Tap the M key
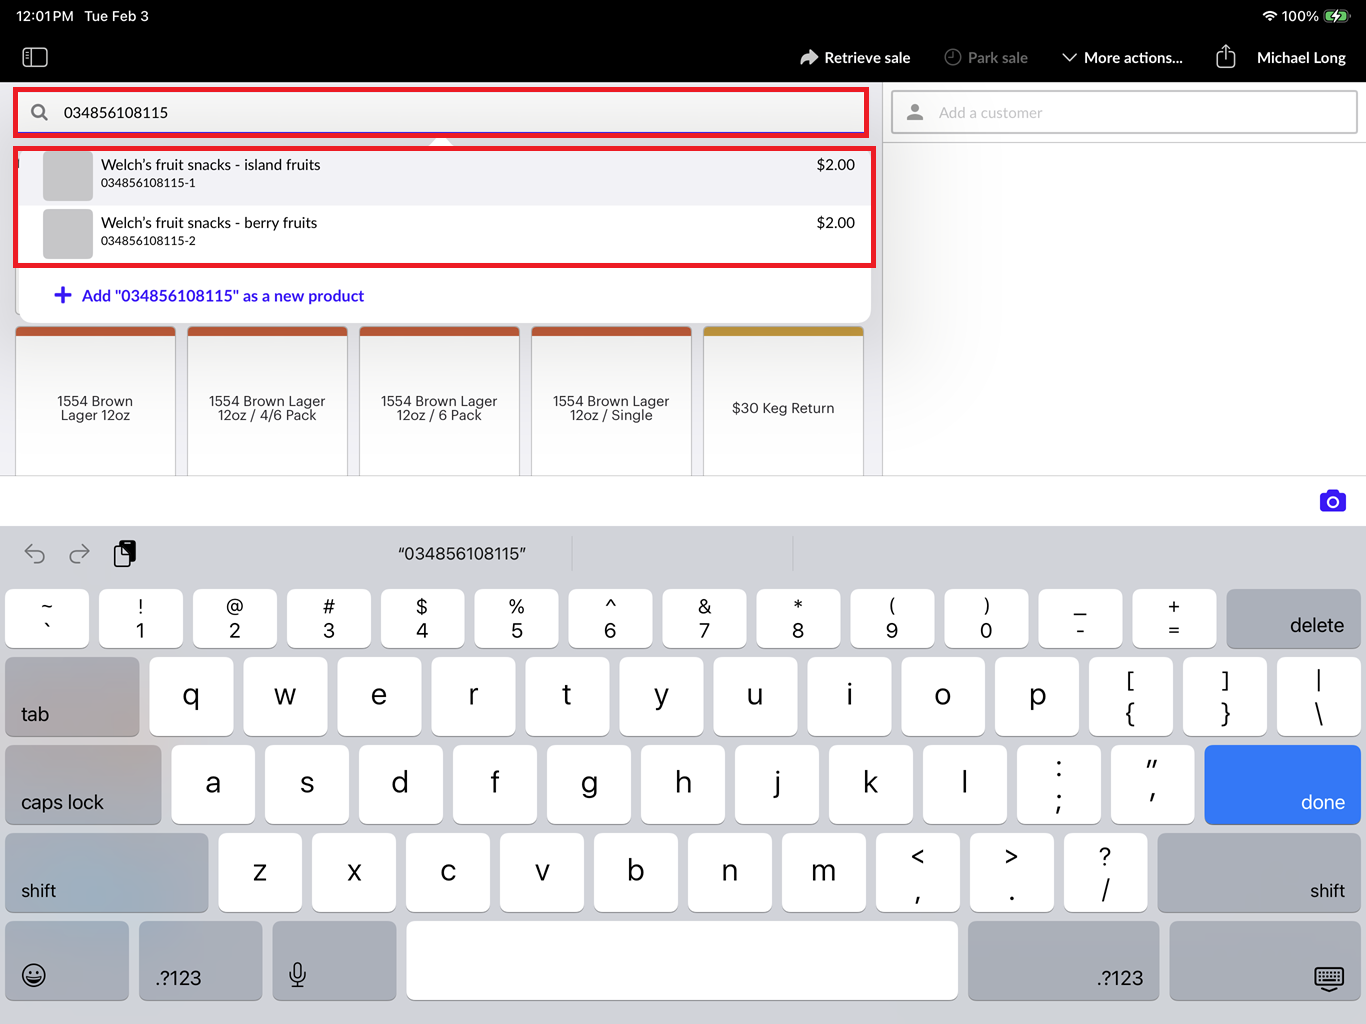The image size is (1366, 1024). tap(824, 873)
